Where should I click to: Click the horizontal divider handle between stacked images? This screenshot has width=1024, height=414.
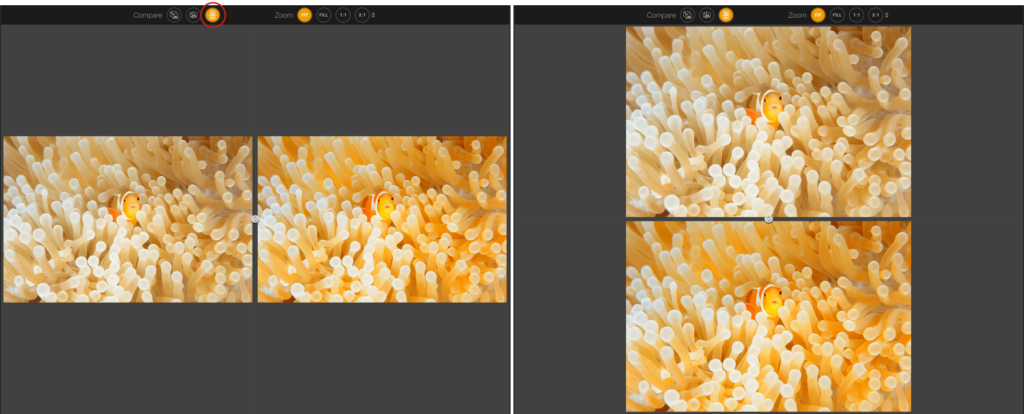coord(769,219)
